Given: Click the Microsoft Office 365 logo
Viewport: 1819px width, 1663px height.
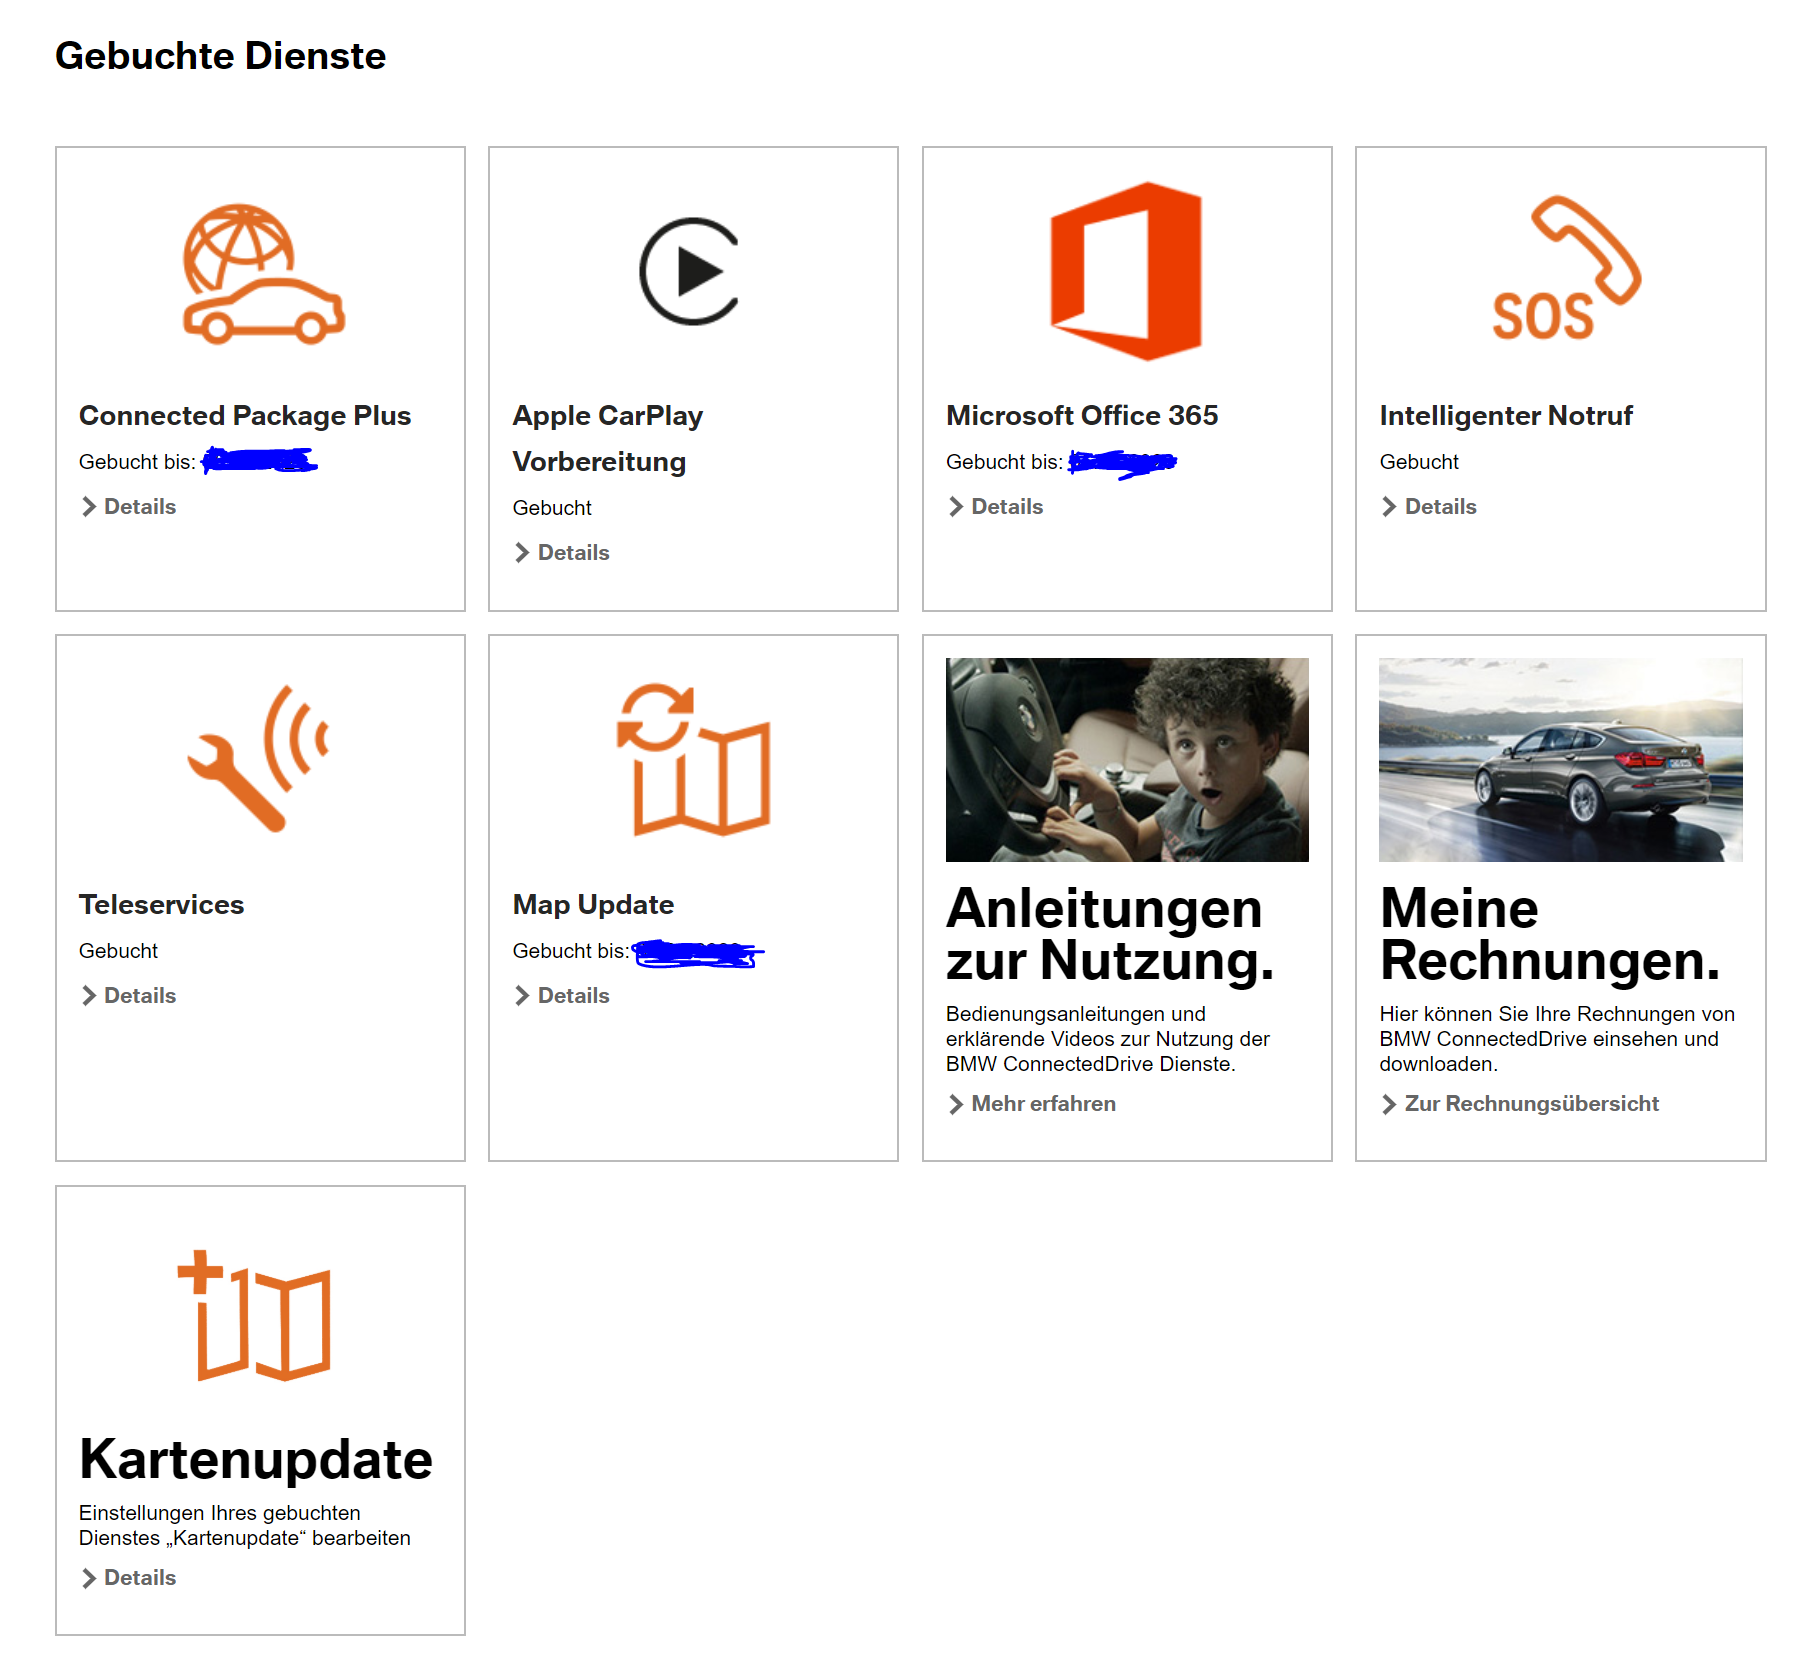Looking at the screenshot, I should [1125, 270].
